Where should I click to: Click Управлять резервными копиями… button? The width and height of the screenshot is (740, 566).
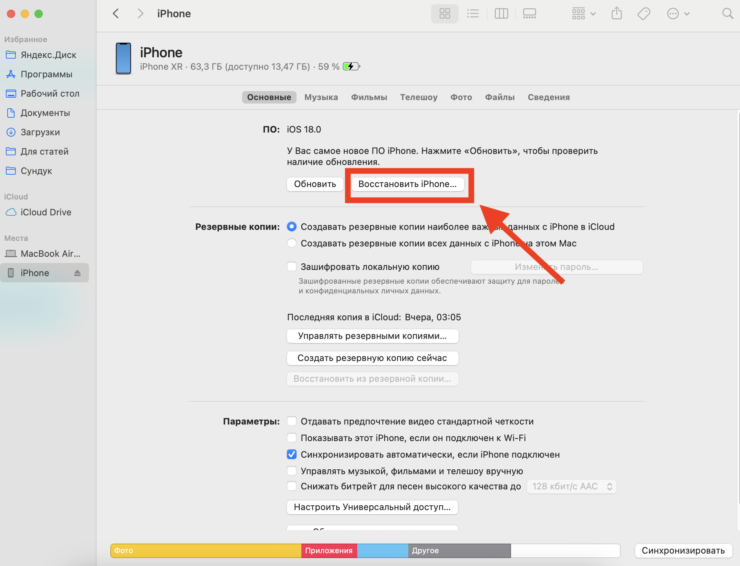click(372, 336)
